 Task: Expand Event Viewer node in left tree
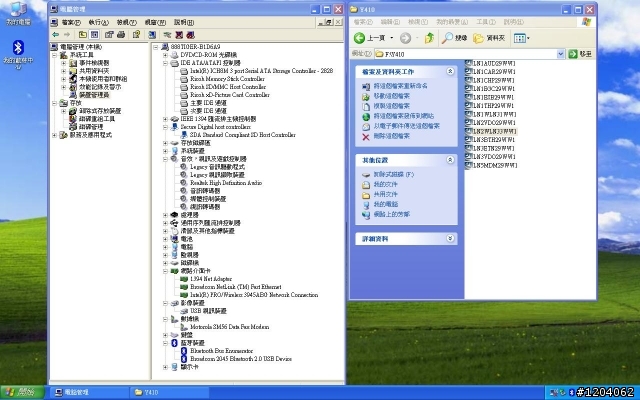[x=63, y=63]
